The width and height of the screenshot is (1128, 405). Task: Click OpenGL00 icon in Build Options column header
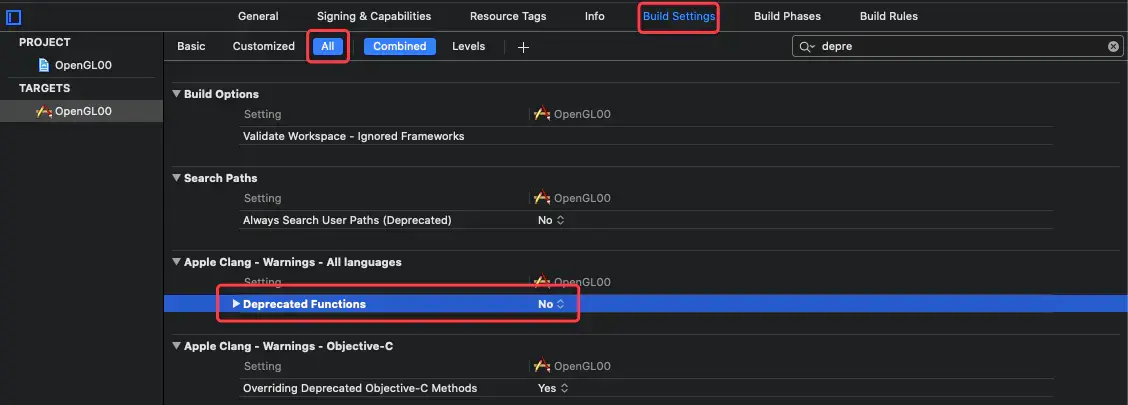point(542,114)
